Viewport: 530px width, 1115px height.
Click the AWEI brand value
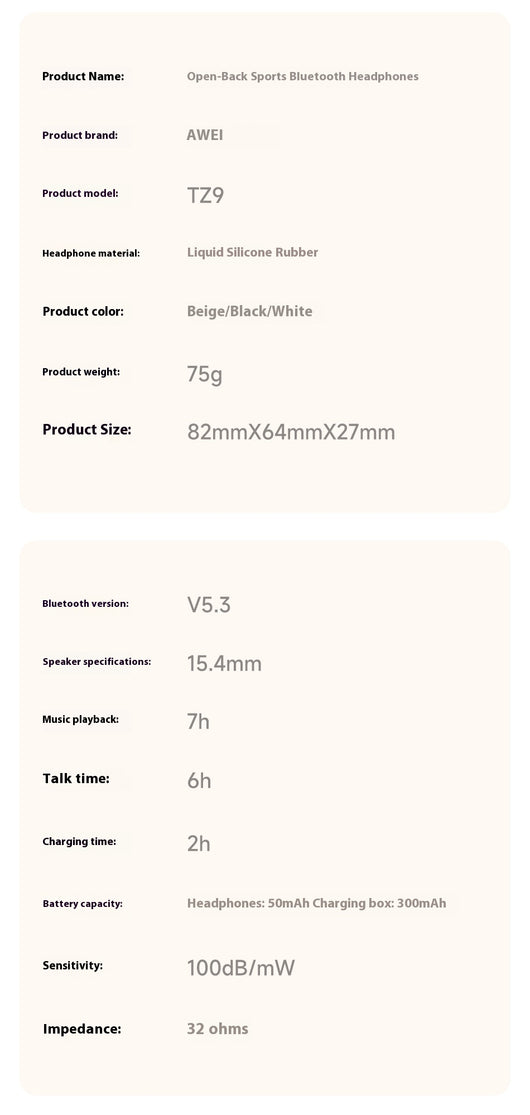(x=205, y=134)
